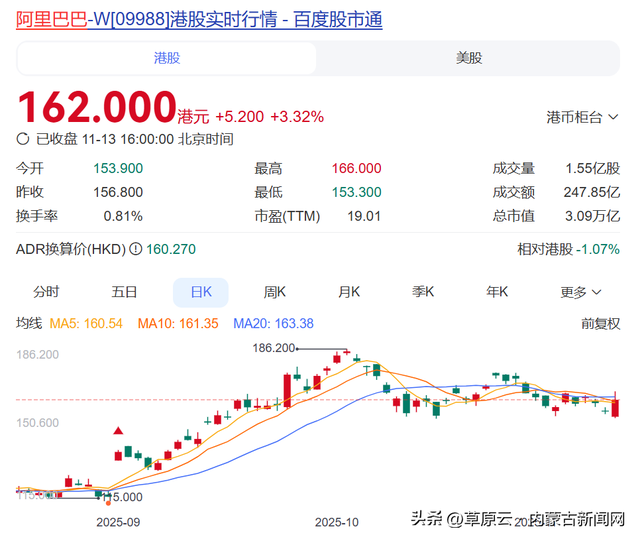The height and width of the screenshot is (541, 640).
Task: Click the 昨收 value 156.800
Action: click(x=118, y=192)
